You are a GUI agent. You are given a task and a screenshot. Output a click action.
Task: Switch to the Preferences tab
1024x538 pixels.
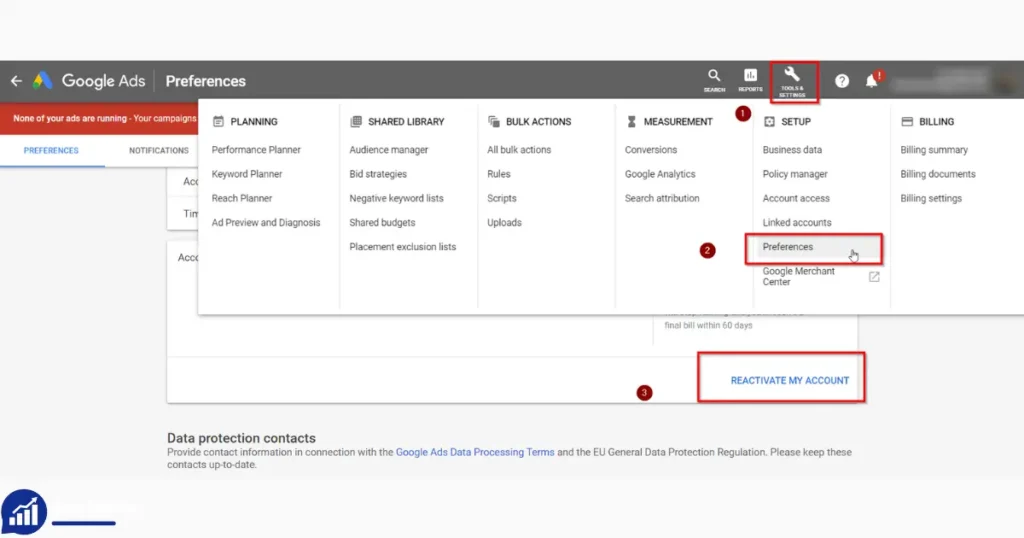coord(51,150)
